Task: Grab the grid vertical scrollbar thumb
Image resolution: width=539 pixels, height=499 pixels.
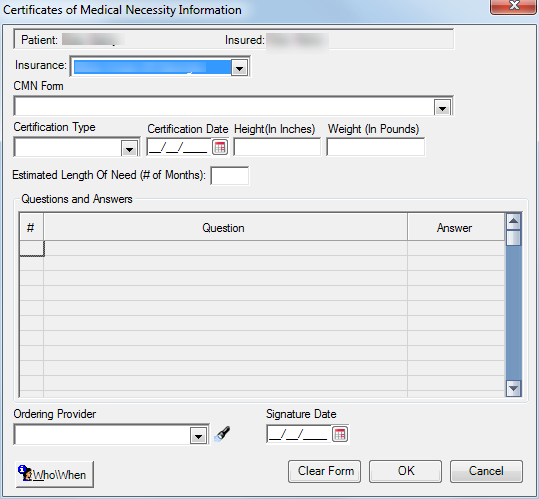Action: (x=514, y=238)
